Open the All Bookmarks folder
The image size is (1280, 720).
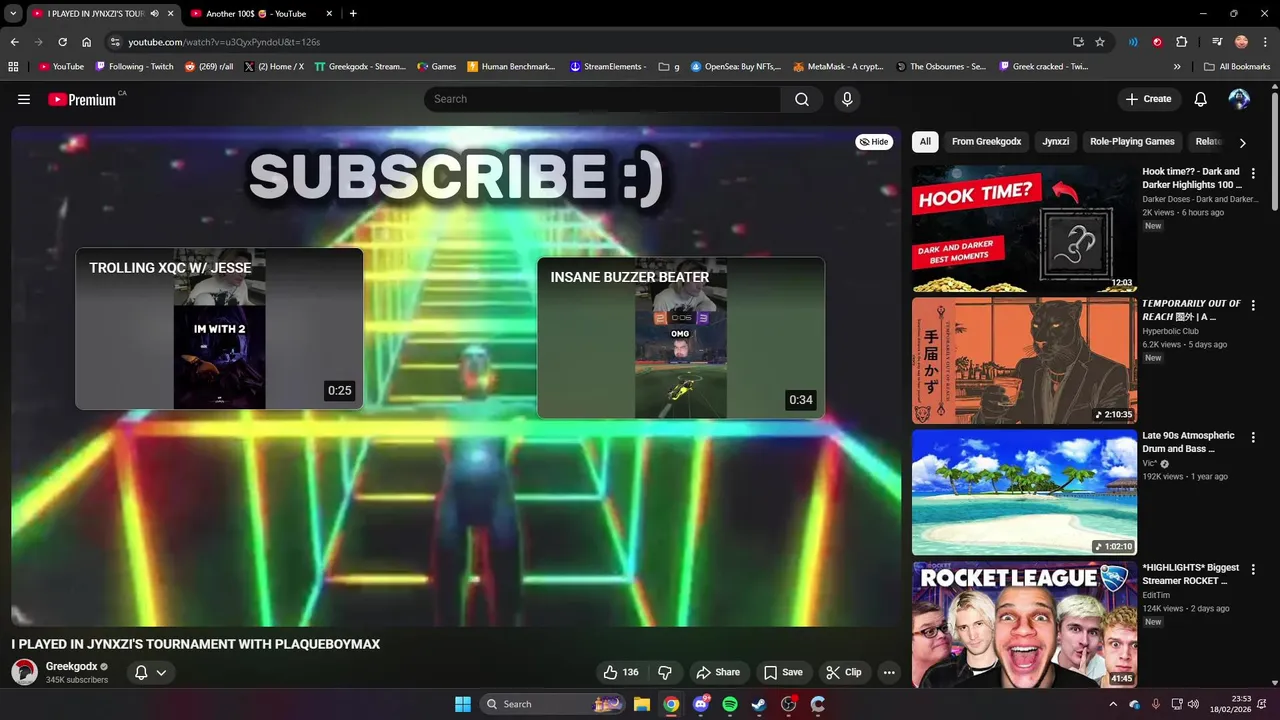(1237, 67)
